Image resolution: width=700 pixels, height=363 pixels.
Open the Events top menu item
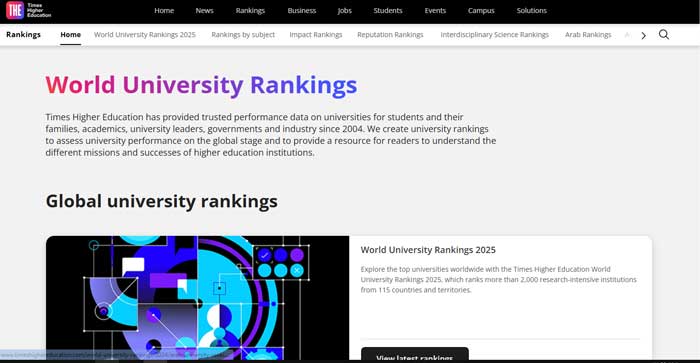435,10
